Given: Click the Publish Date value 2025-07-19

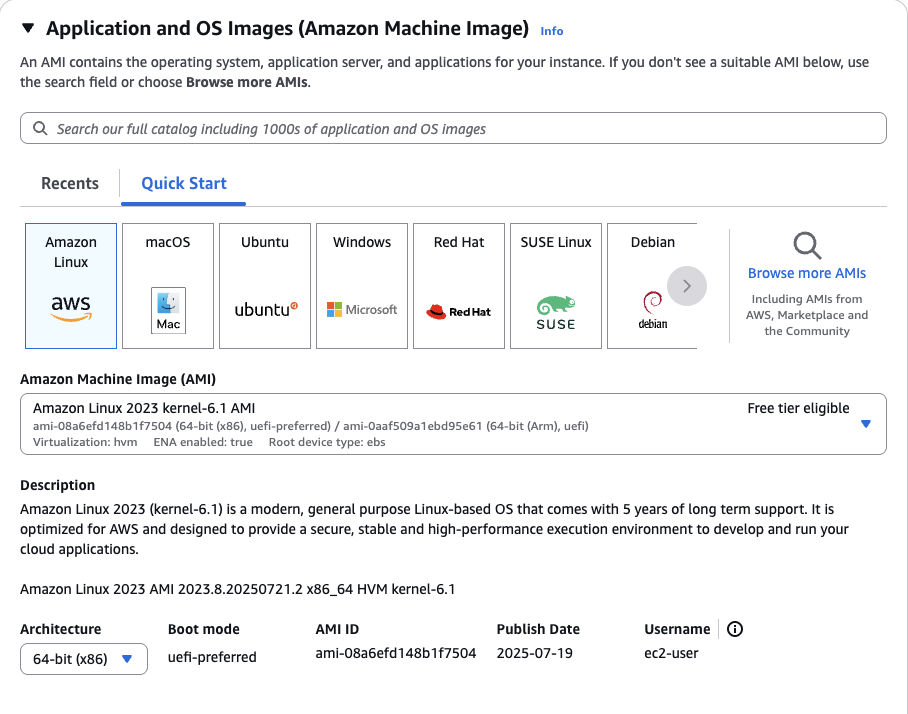Looking at the screenshot, I should [x=534, y=653].
